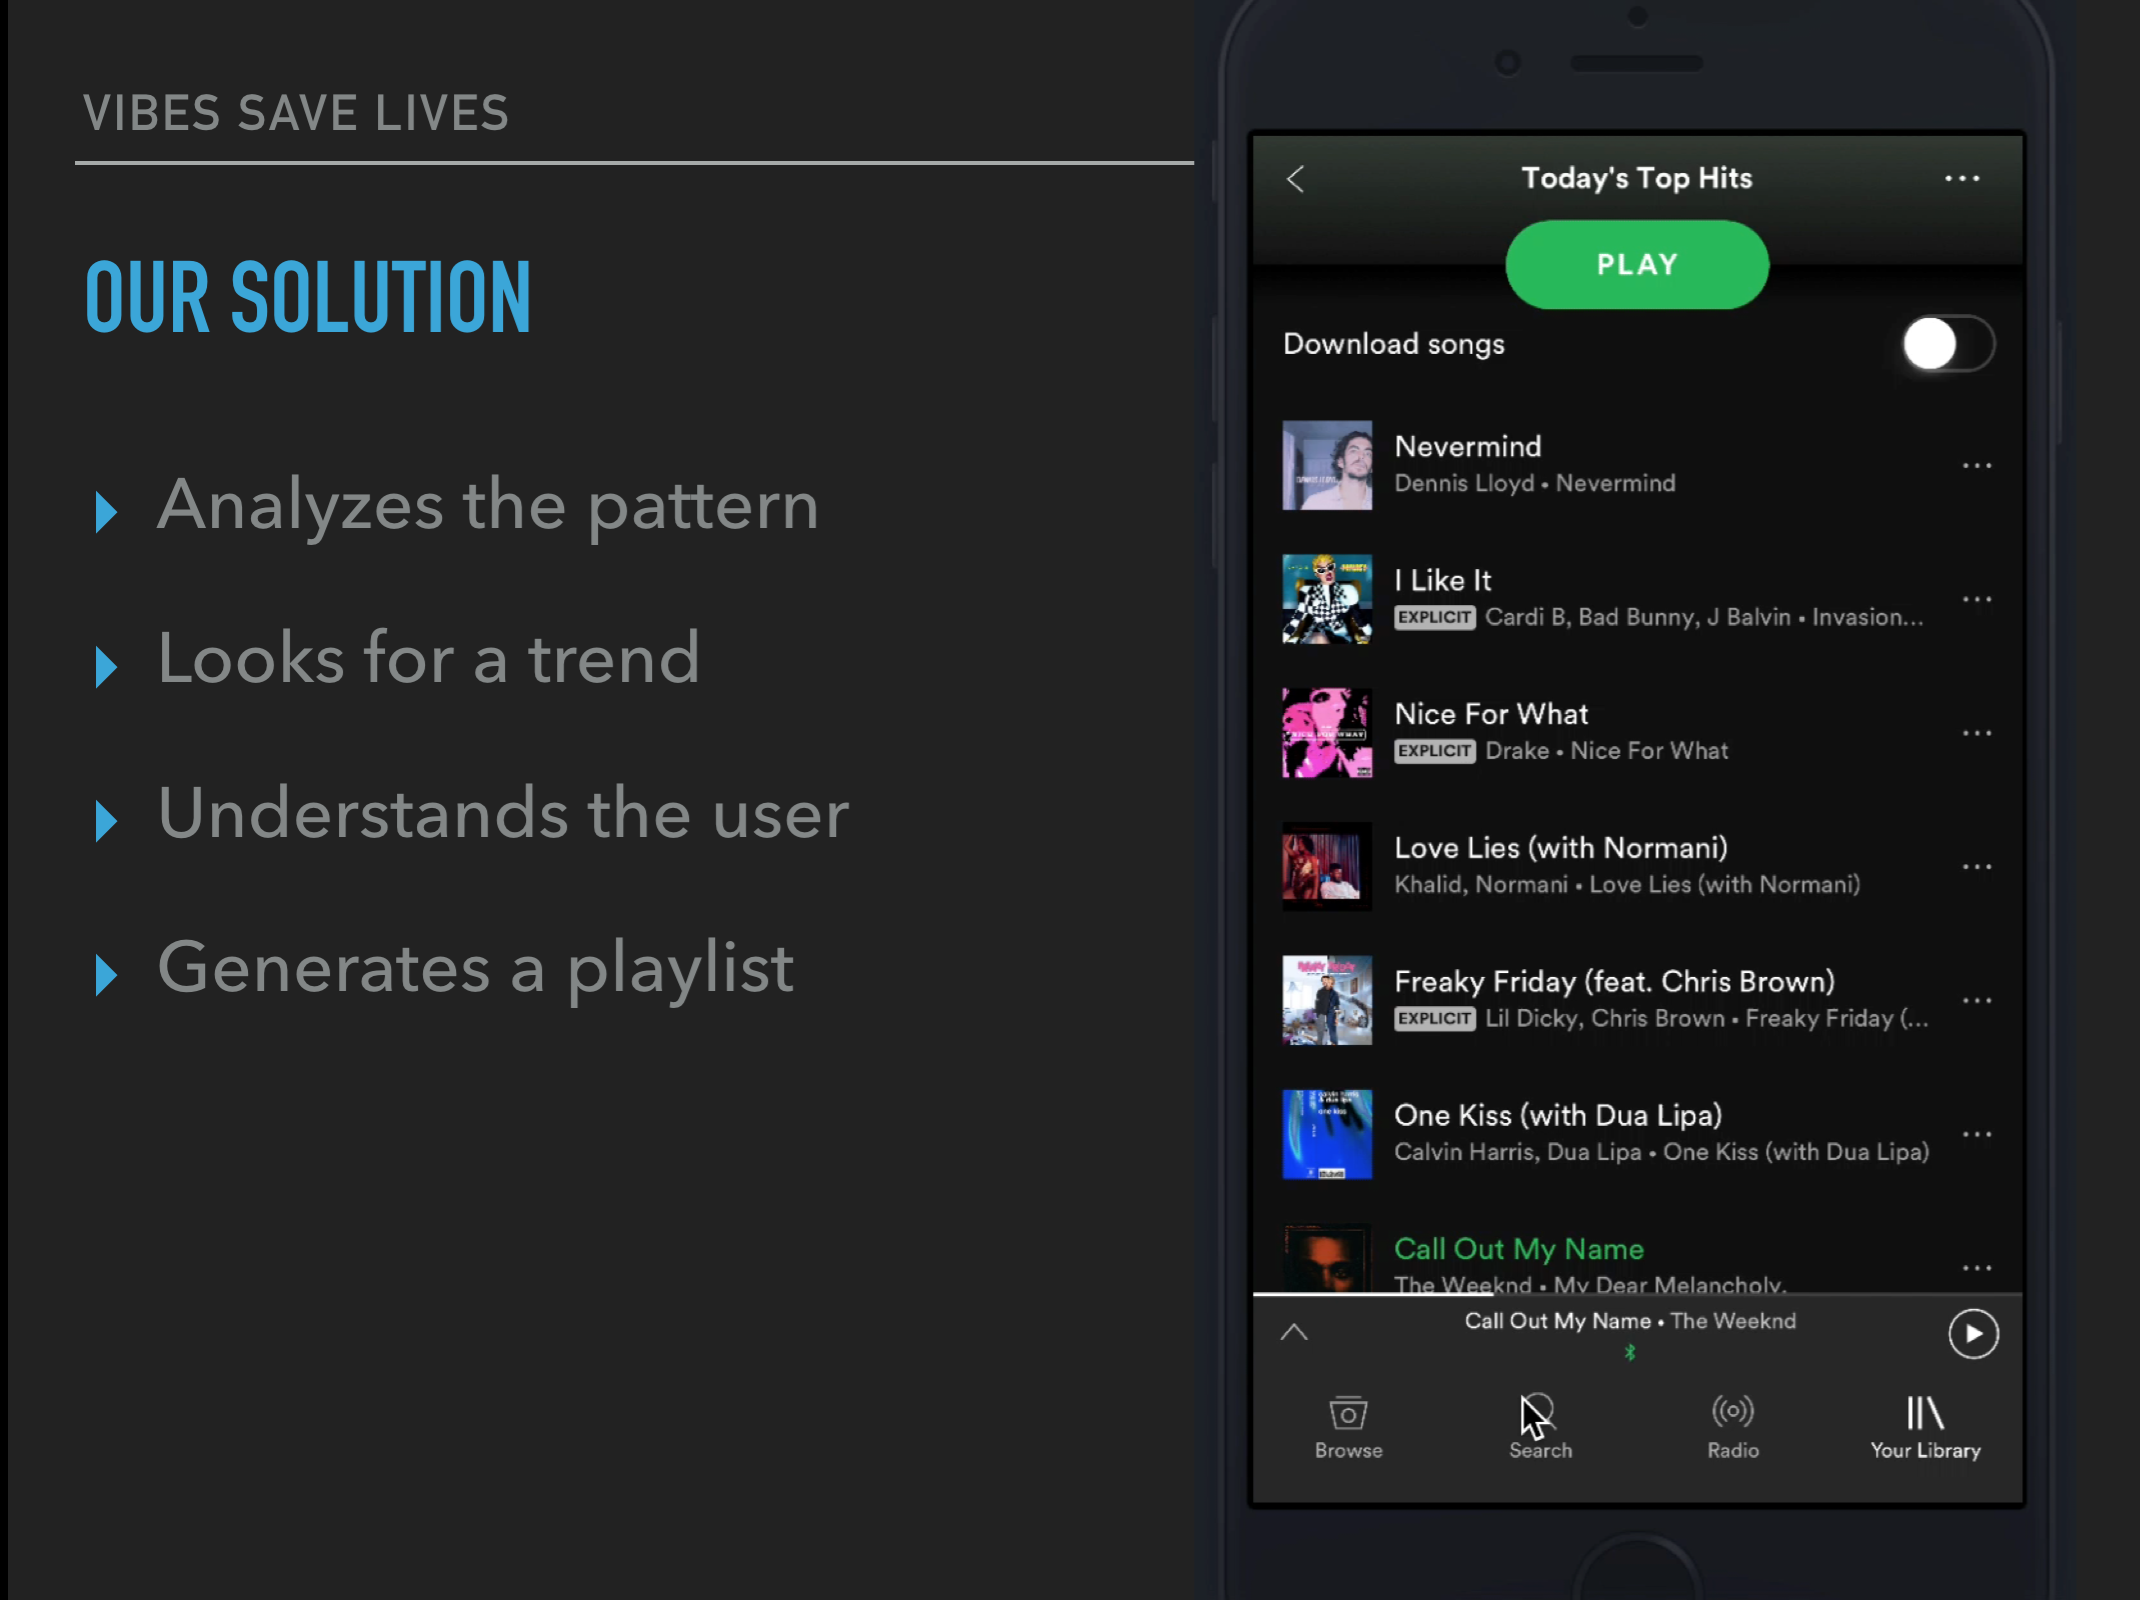The width and height of the screenshot is (2140, 1600).
Task: Show options menu for Love Lies track
Action: coord(1976,867)
